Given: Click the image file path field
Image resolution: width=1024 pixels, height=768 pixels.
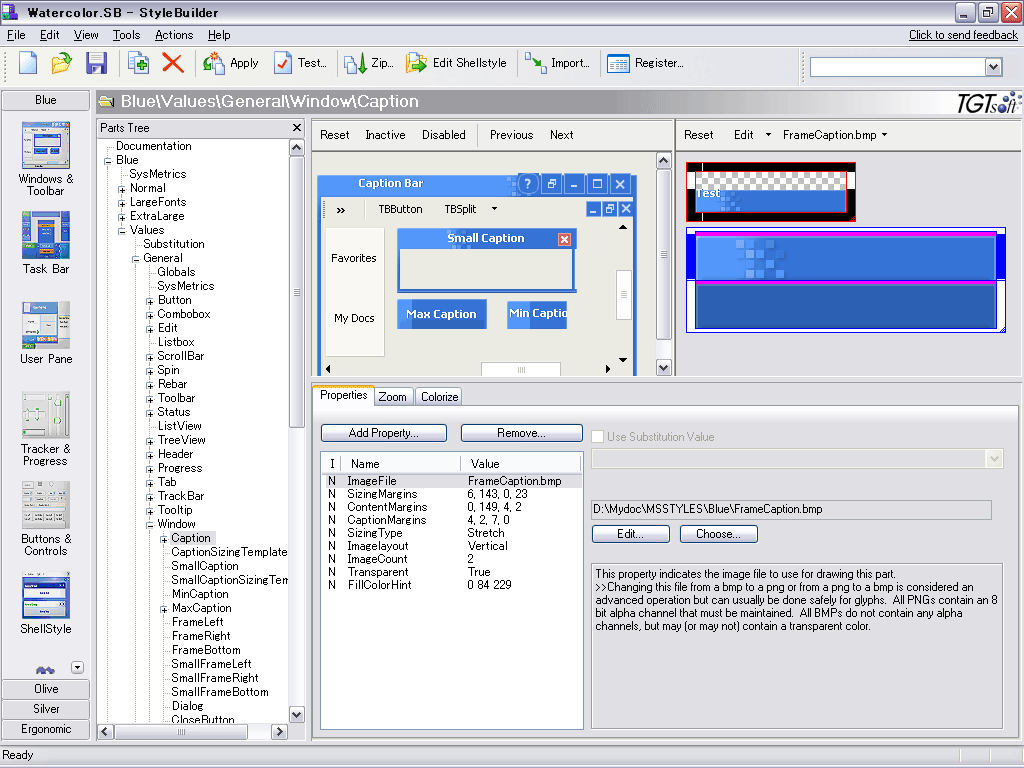Looking at the screenshot, I should click(792, 509).
